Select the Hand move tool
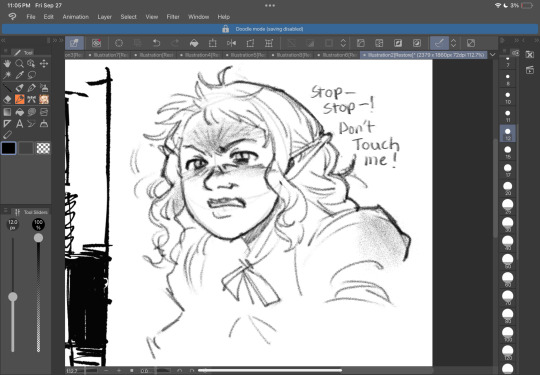The height and width of the screenshot is (375, 540). click(x=7, y=63)
